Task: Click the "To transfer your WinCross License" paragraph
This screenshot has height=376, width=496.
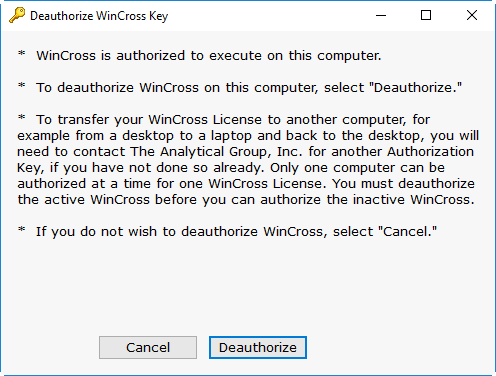Action: [248, 160]
